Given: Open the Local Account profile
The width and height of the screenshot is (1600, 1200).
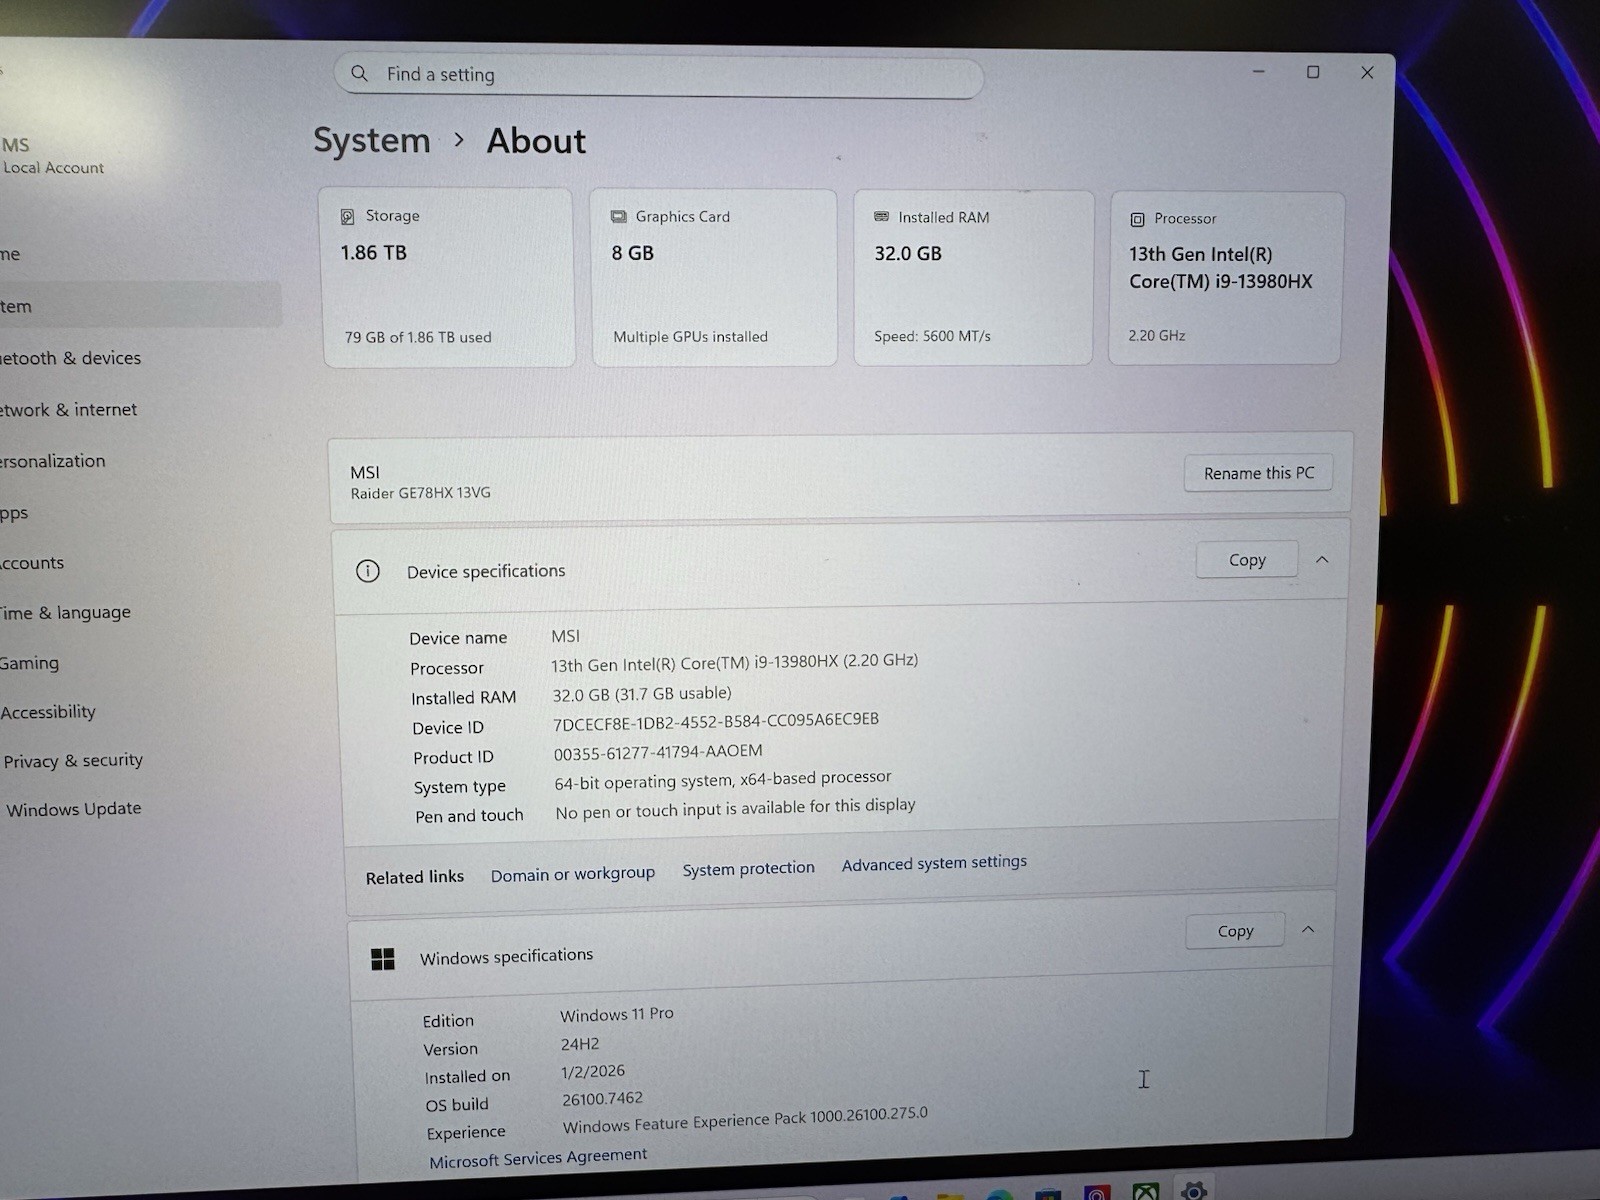Looking at the screenshot, I should pos(54,156).
